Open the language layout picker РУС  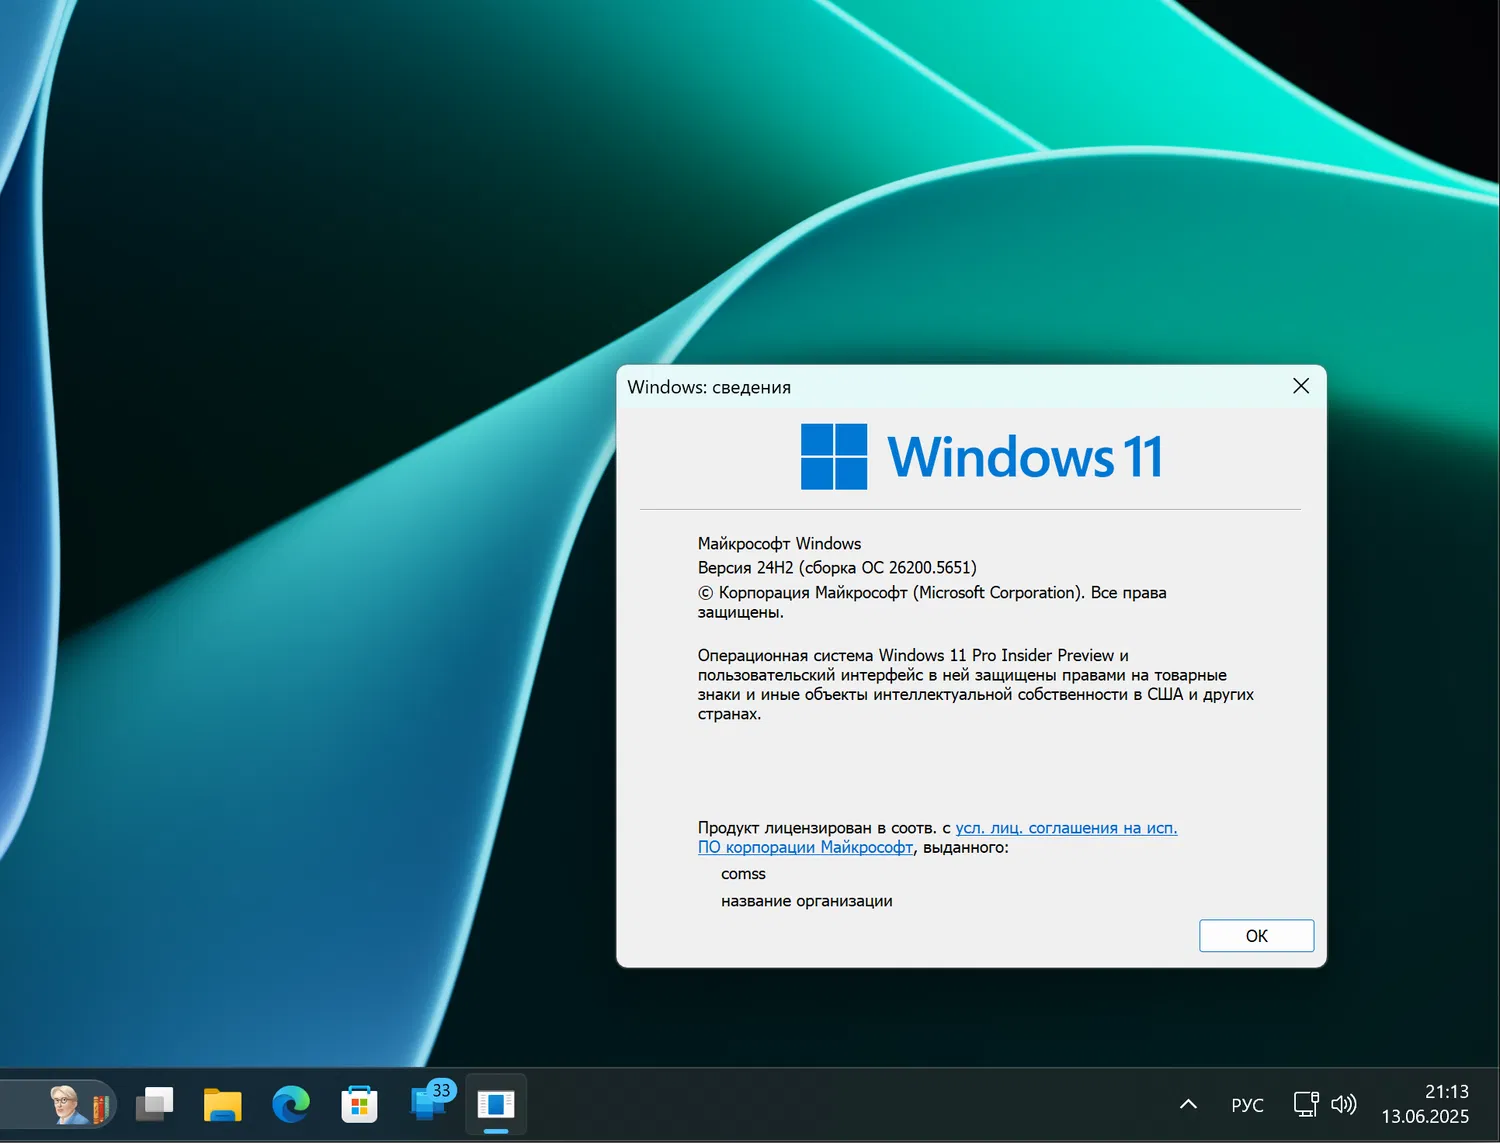[x=1246, y=1104]
